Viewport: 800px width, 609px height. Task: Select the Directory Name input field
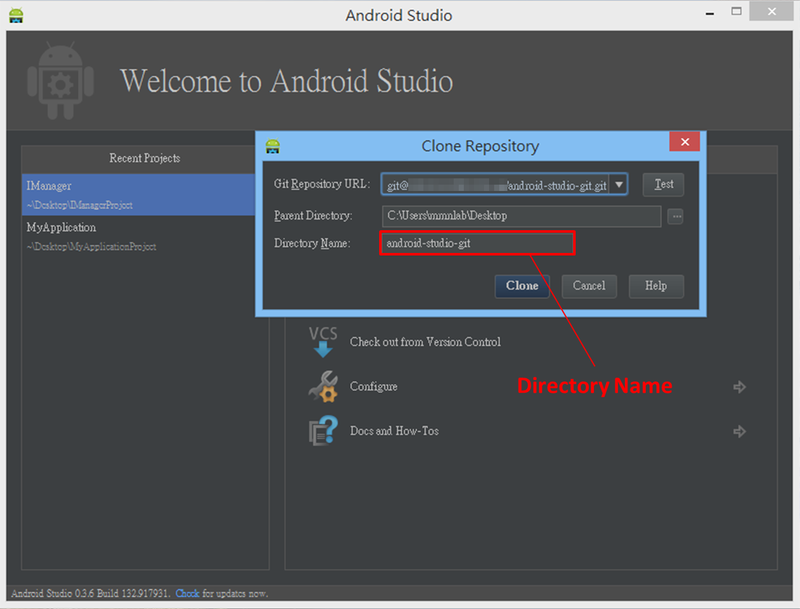click(478, 243)
